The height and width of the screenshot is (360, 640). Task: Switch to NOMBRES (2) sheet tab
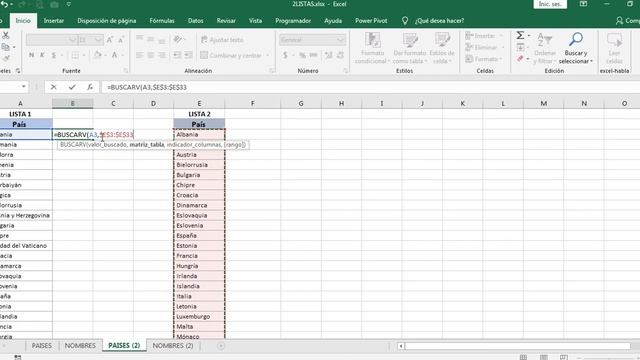coord(173,345)
